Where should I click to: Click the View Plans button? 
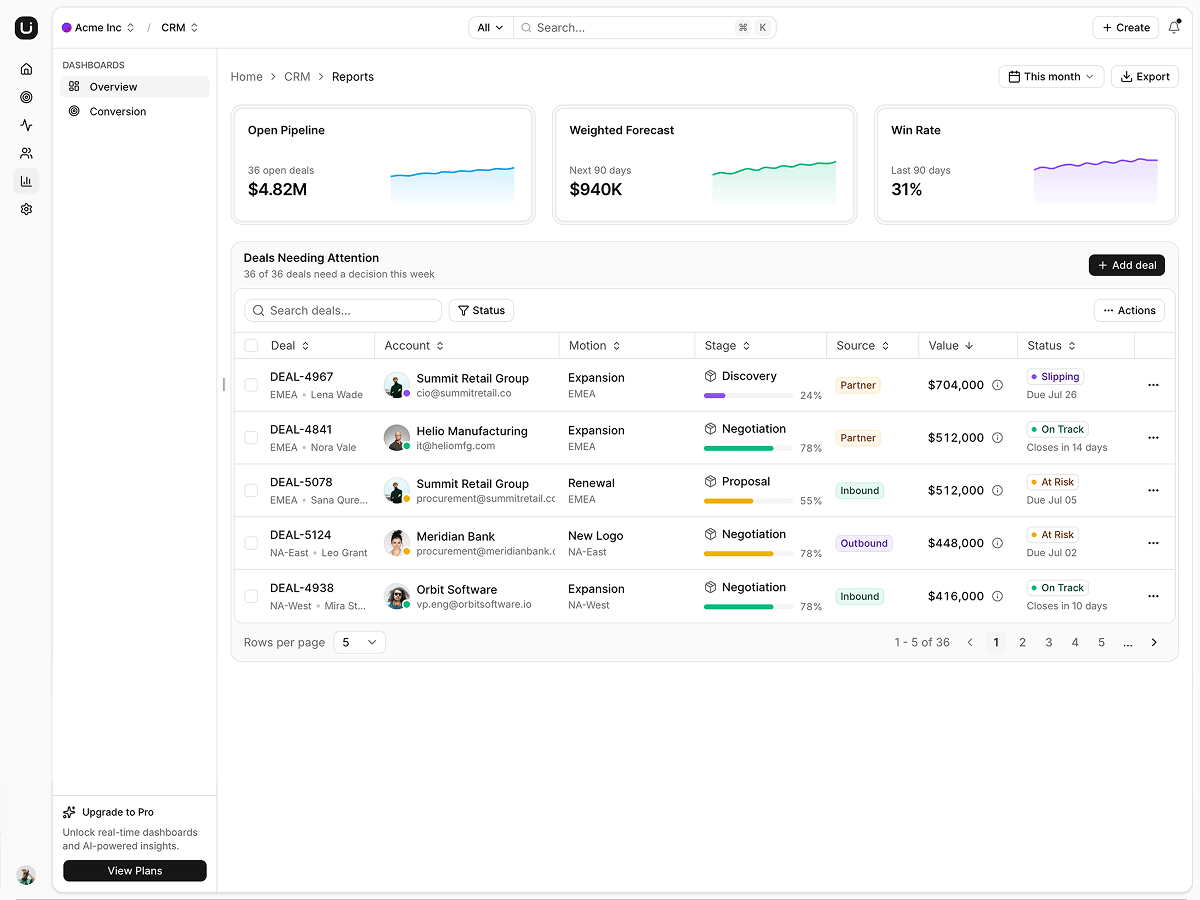click(135, 871)
